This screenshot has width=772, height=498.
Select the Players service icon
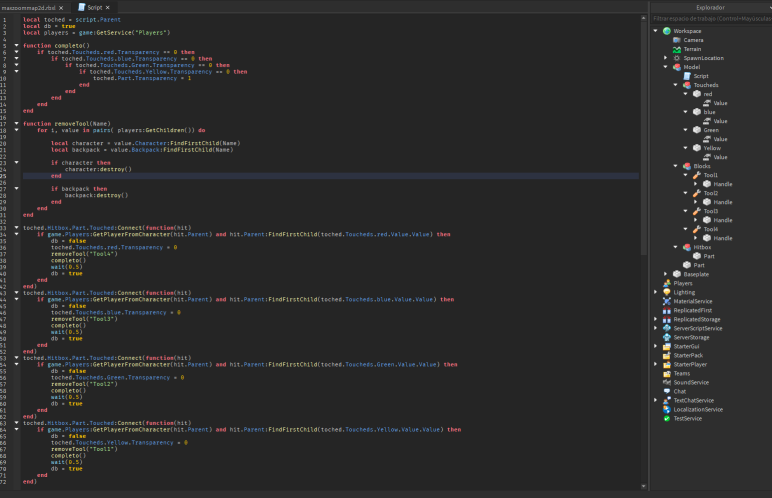click(x=666, y=283)
